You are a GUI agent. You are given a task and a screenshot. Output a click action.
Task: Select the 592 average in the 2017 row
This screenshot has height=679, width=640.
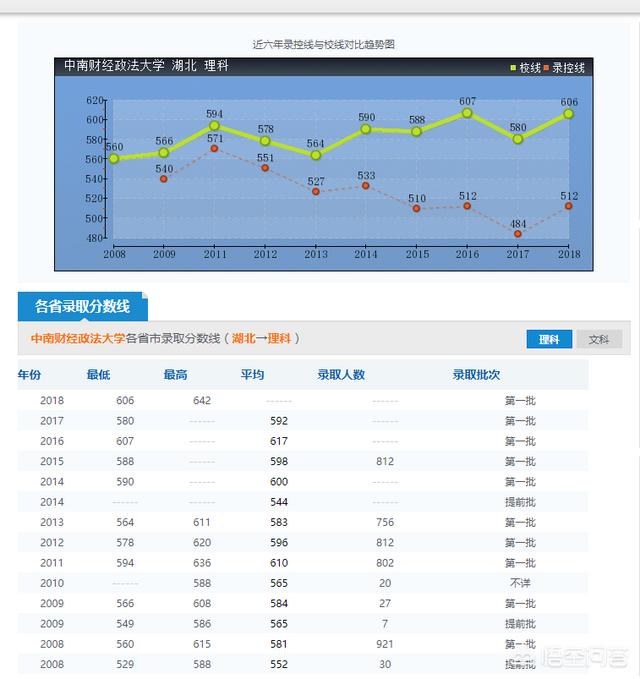coord(279,421)
